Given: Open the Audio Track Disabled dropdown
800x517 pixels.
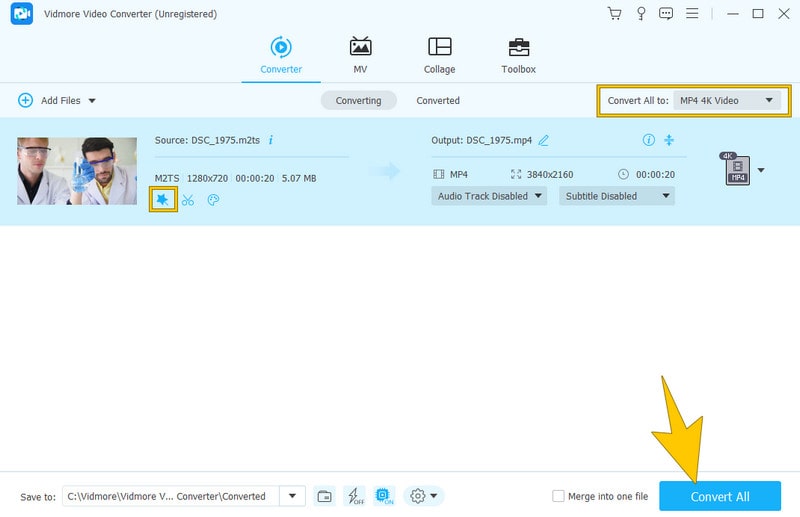Looking at the screenshot, I should coord(489,196).
